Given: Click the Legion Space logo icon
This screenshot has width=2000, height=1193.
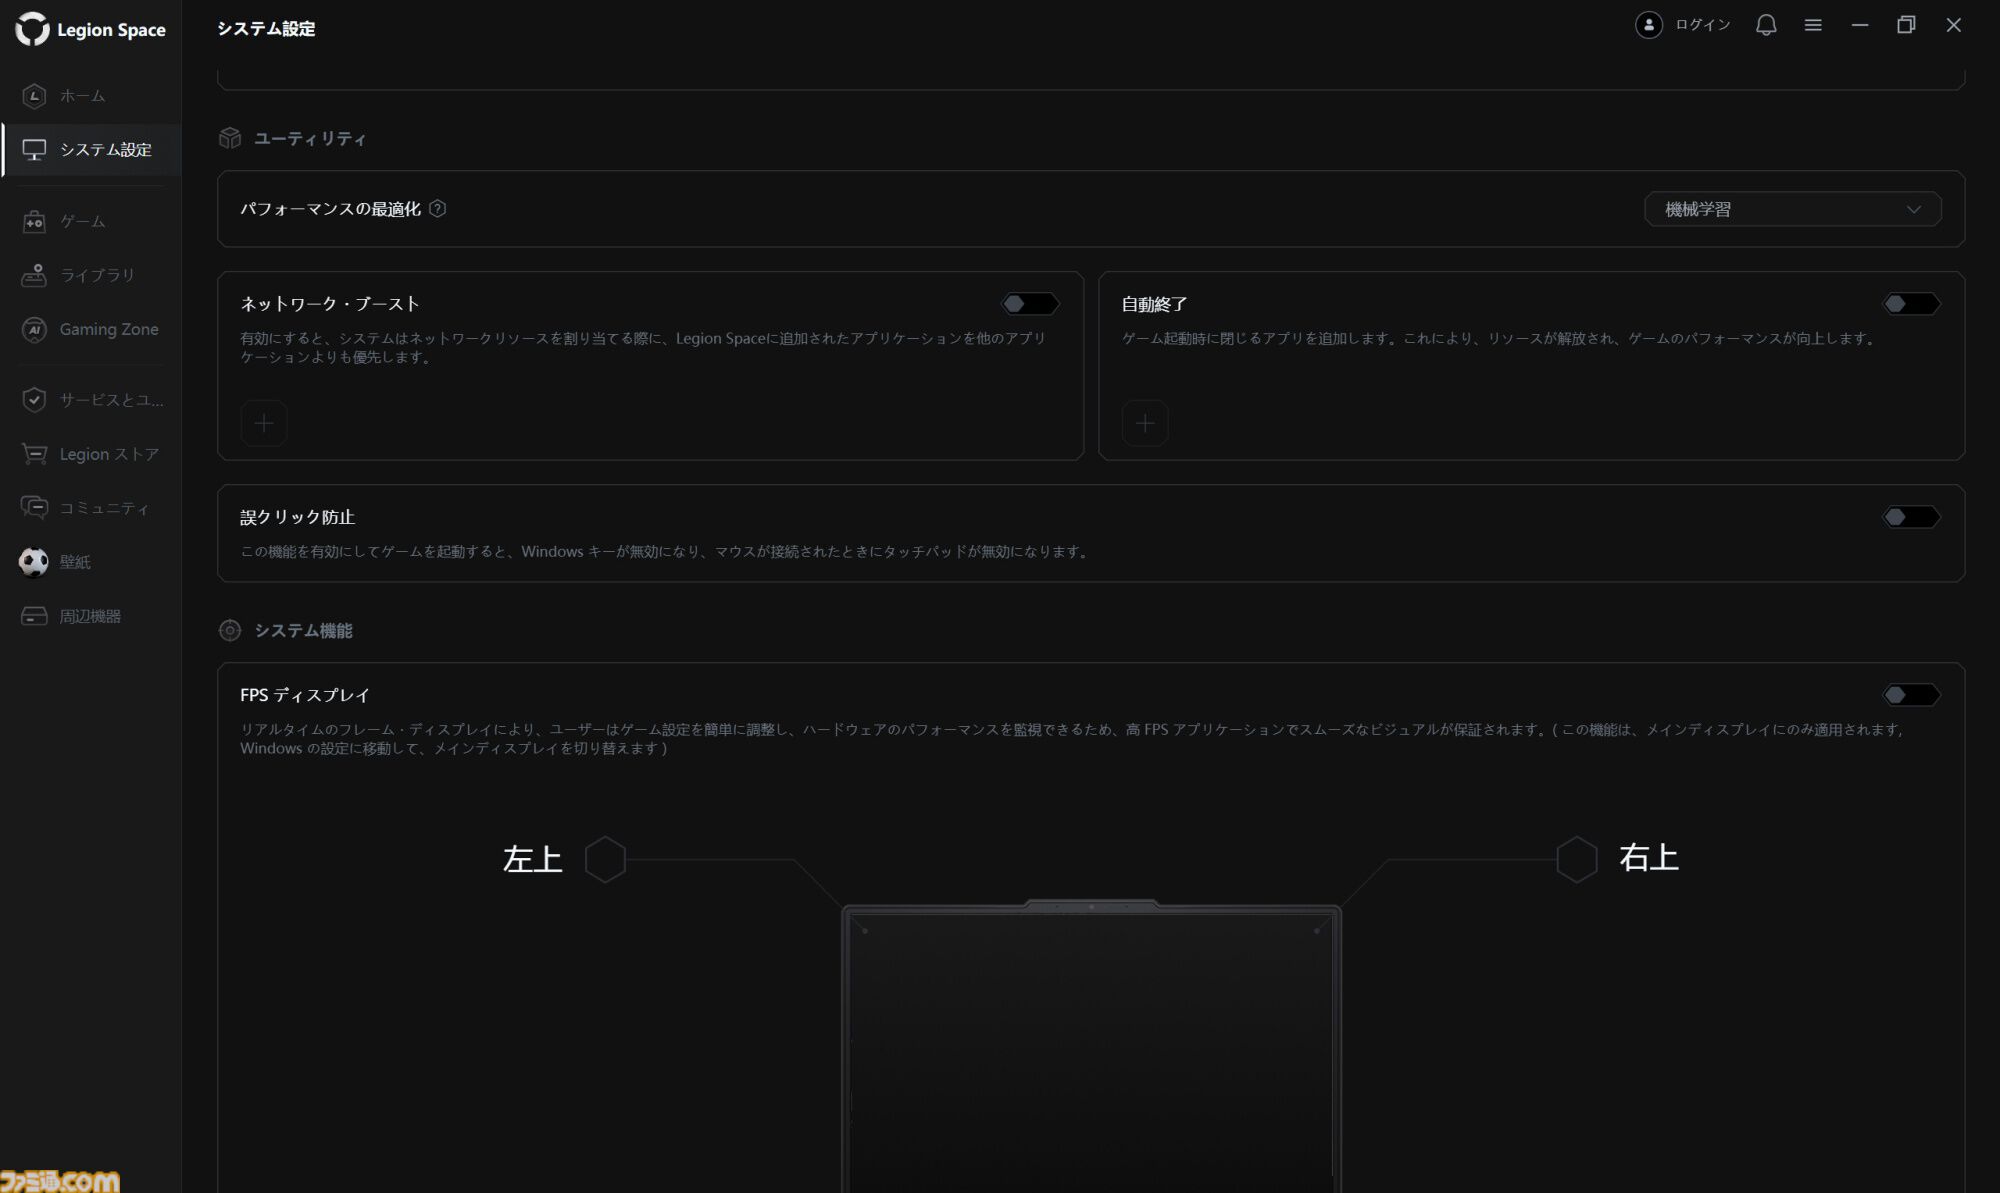Looking at the screenshot, I should click(32, 29).
